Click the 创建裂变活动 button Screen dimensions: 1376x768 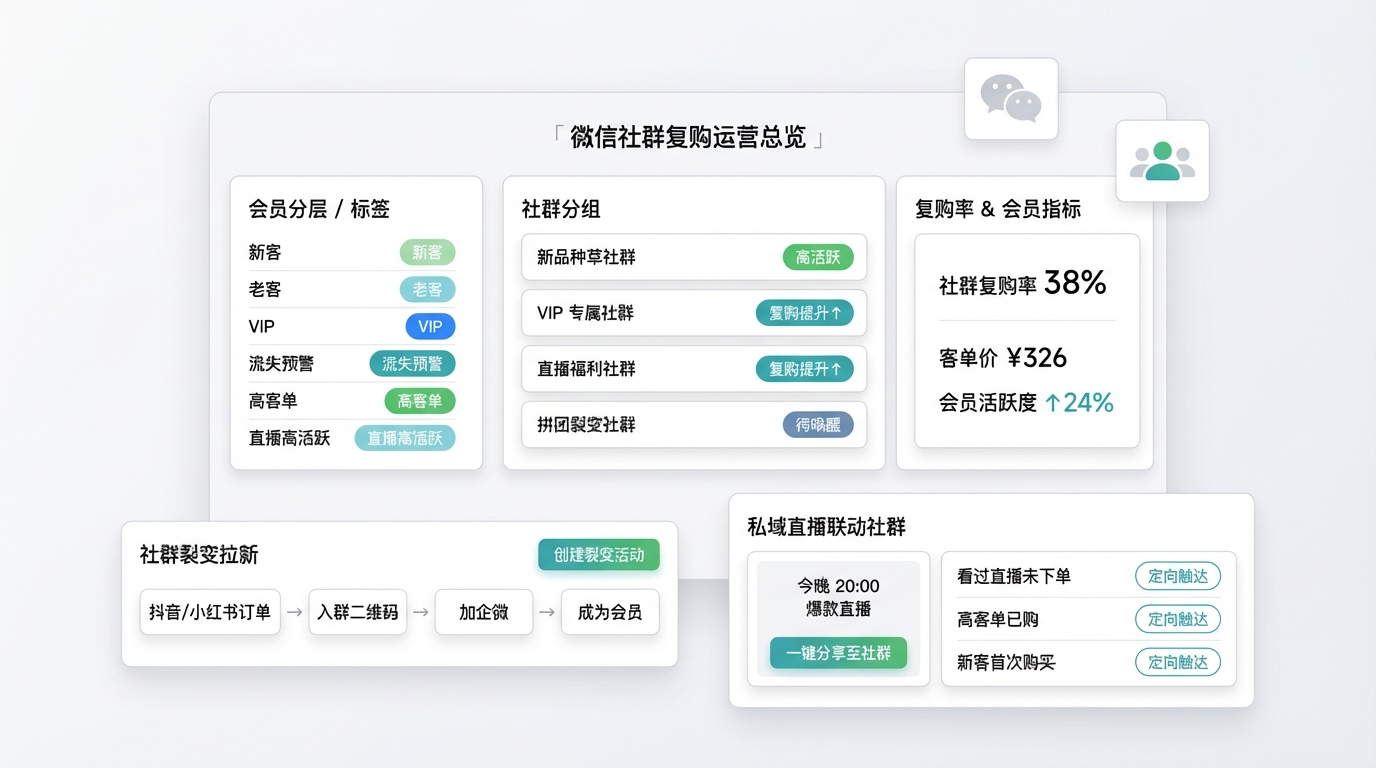click(598, 554)
